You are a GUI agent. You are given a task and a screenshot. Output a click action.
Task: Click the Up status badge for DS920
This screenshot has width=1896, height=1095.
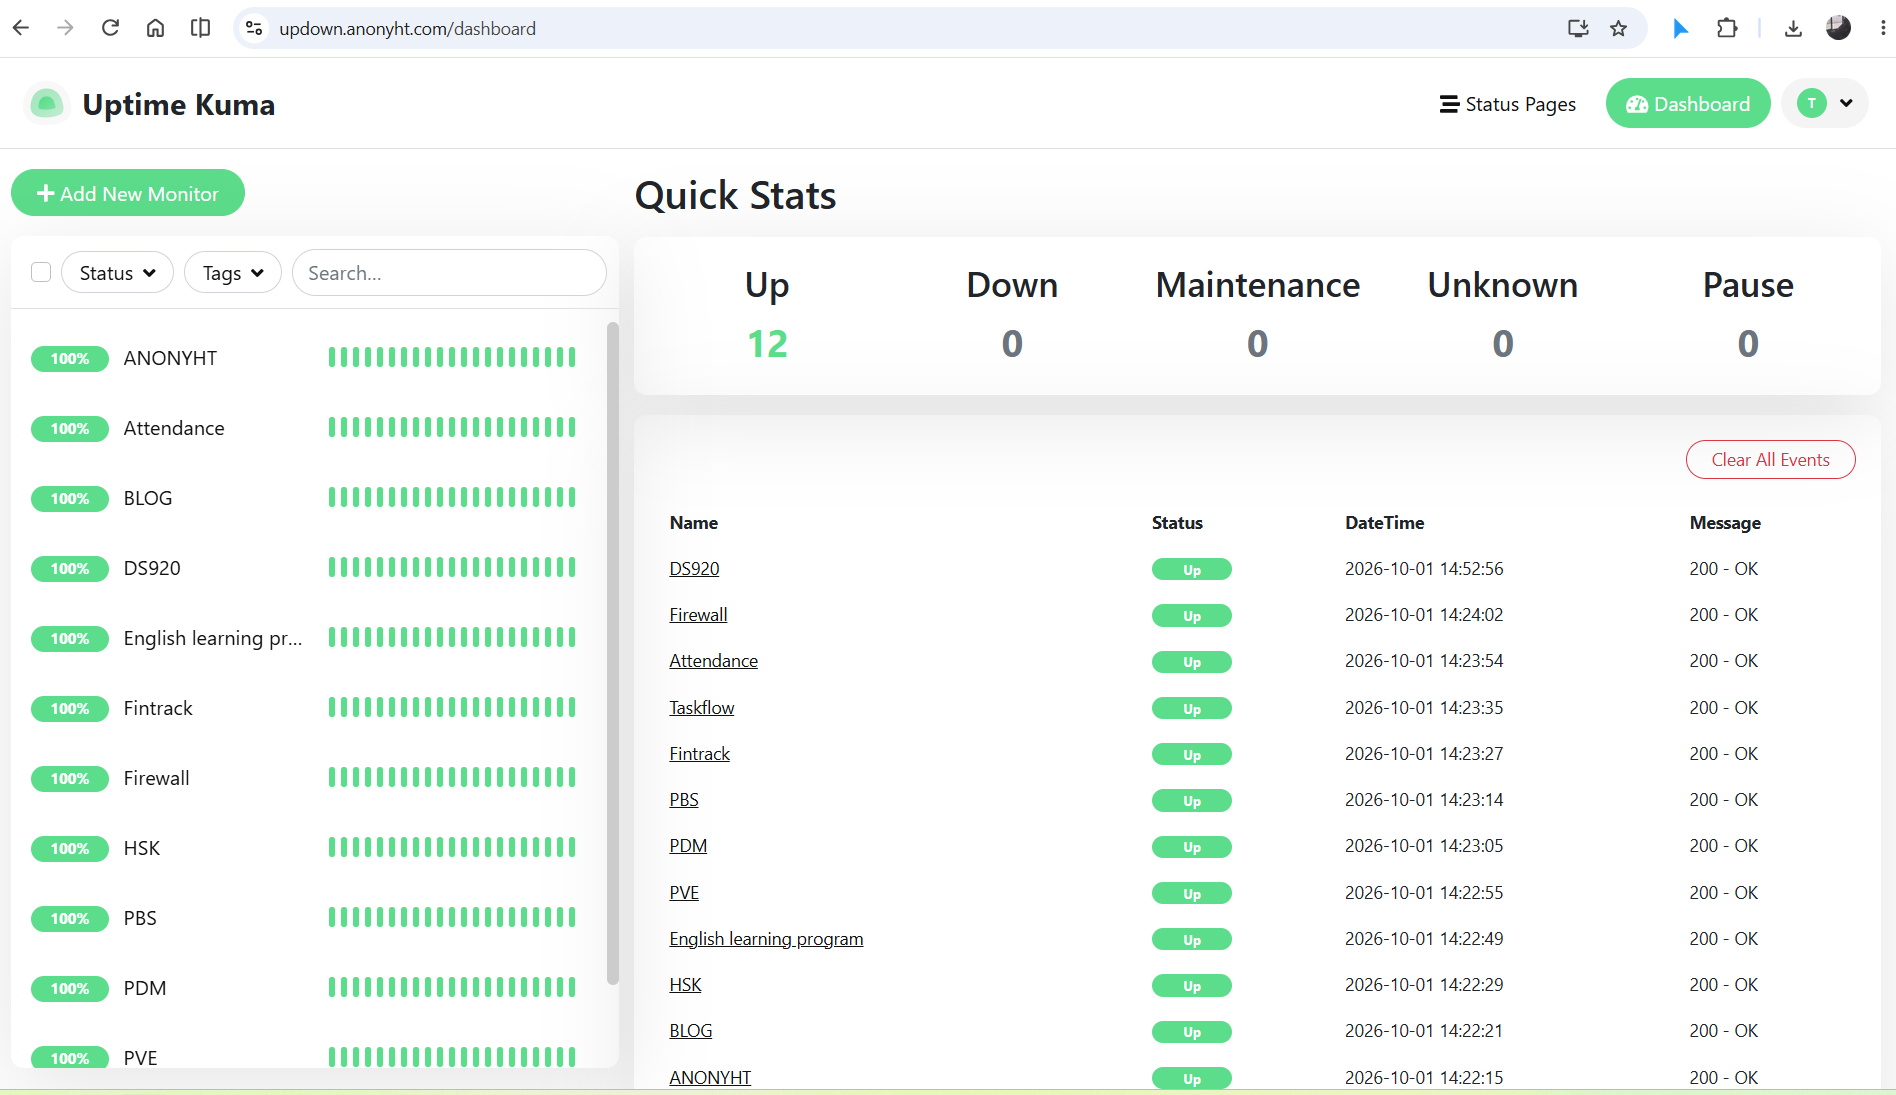click(x=1191, y=569)
